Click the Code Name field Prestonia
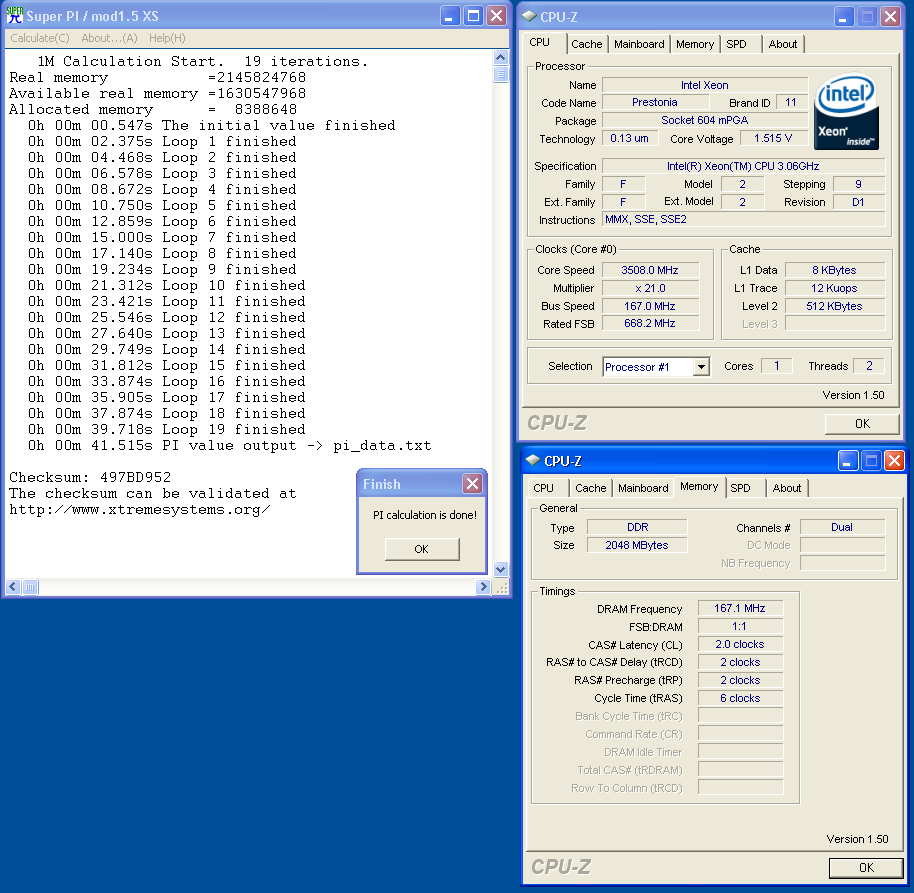Screen dimensions: 914x893 [655, 103]
